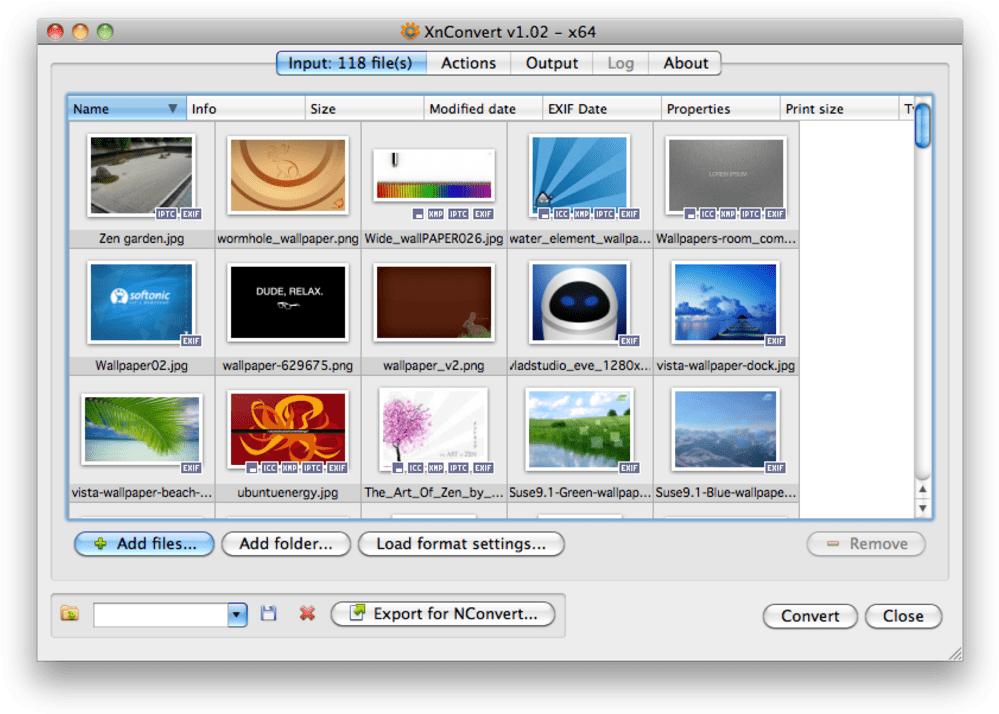The height and width of the screenshot is (714, 999).
Task: Click the EXIF badge on Wallpaper02.jpg
Action: click(x=191, y=341)
